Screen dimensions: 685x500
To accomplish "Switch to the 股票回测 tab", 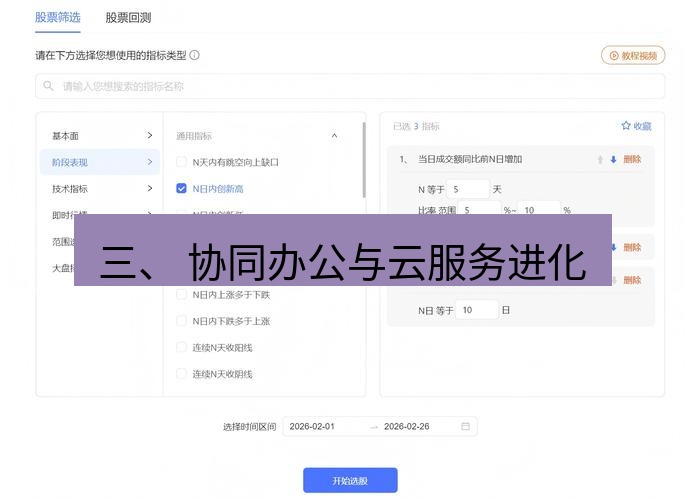I will coord(128,18).
